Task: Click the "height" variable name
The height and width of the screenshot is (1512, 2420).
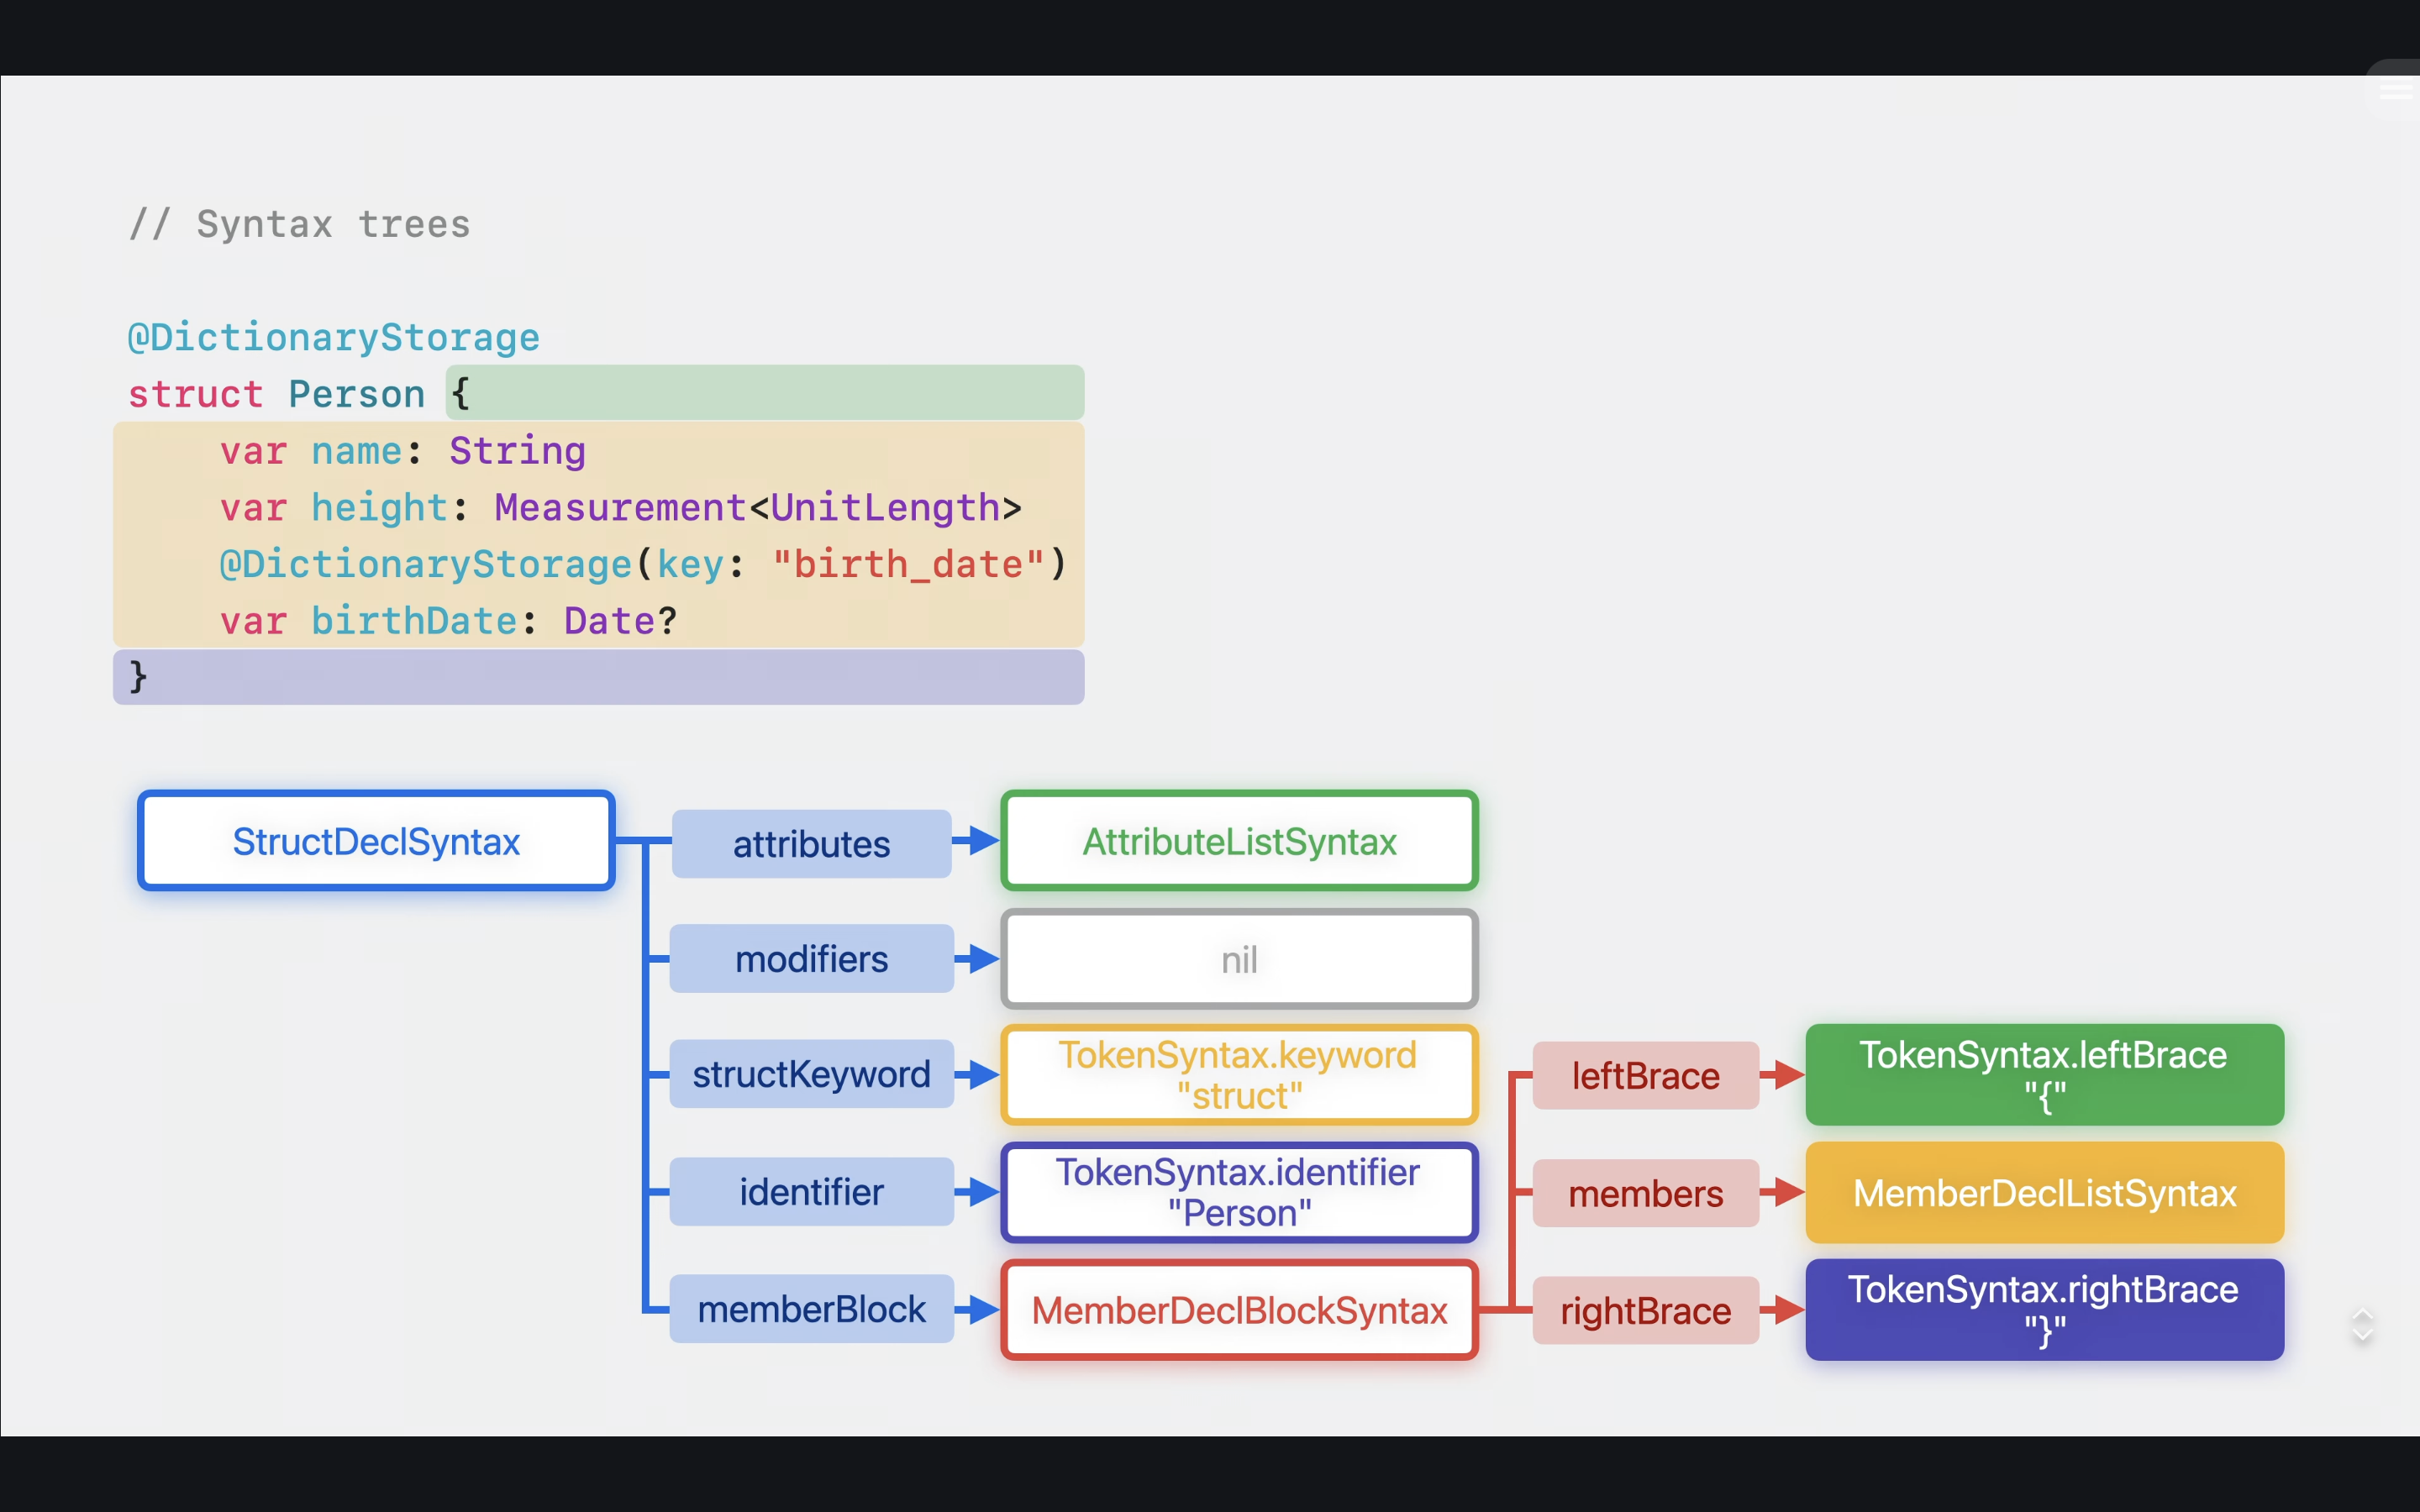Action: coord(379,508)
